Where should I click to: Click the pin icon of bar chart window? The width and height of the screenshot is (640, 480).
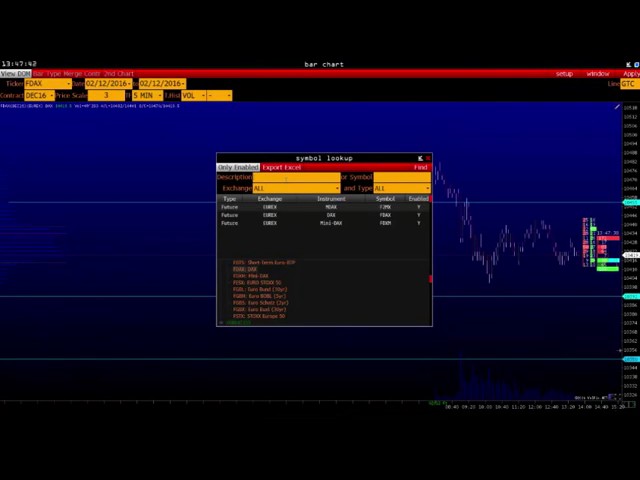click(x=629, y=64)
